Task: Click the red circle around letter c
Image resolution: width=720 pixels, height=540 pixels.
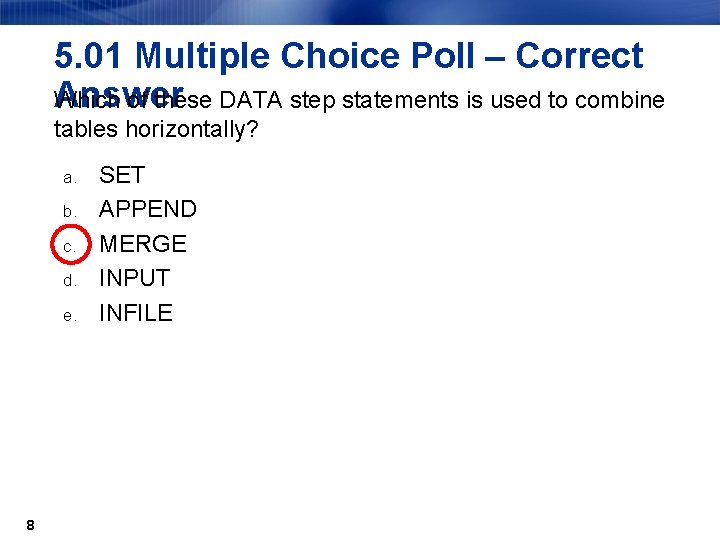Action: click(x=71, y=244)
